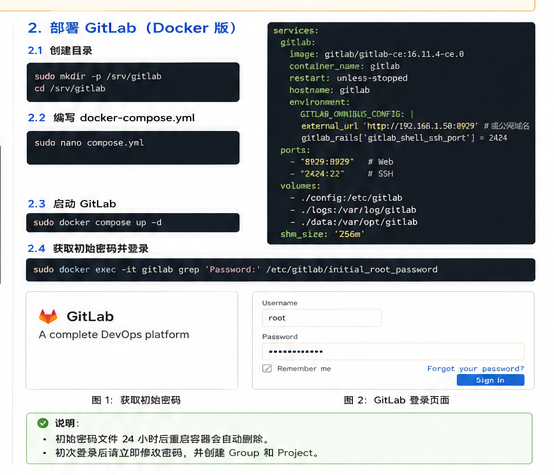The width and height of the screenshot is (554, 475).
Task: Click the "8929:8929" Web port line
Action: pyautogui.click(x=341, y=162)
